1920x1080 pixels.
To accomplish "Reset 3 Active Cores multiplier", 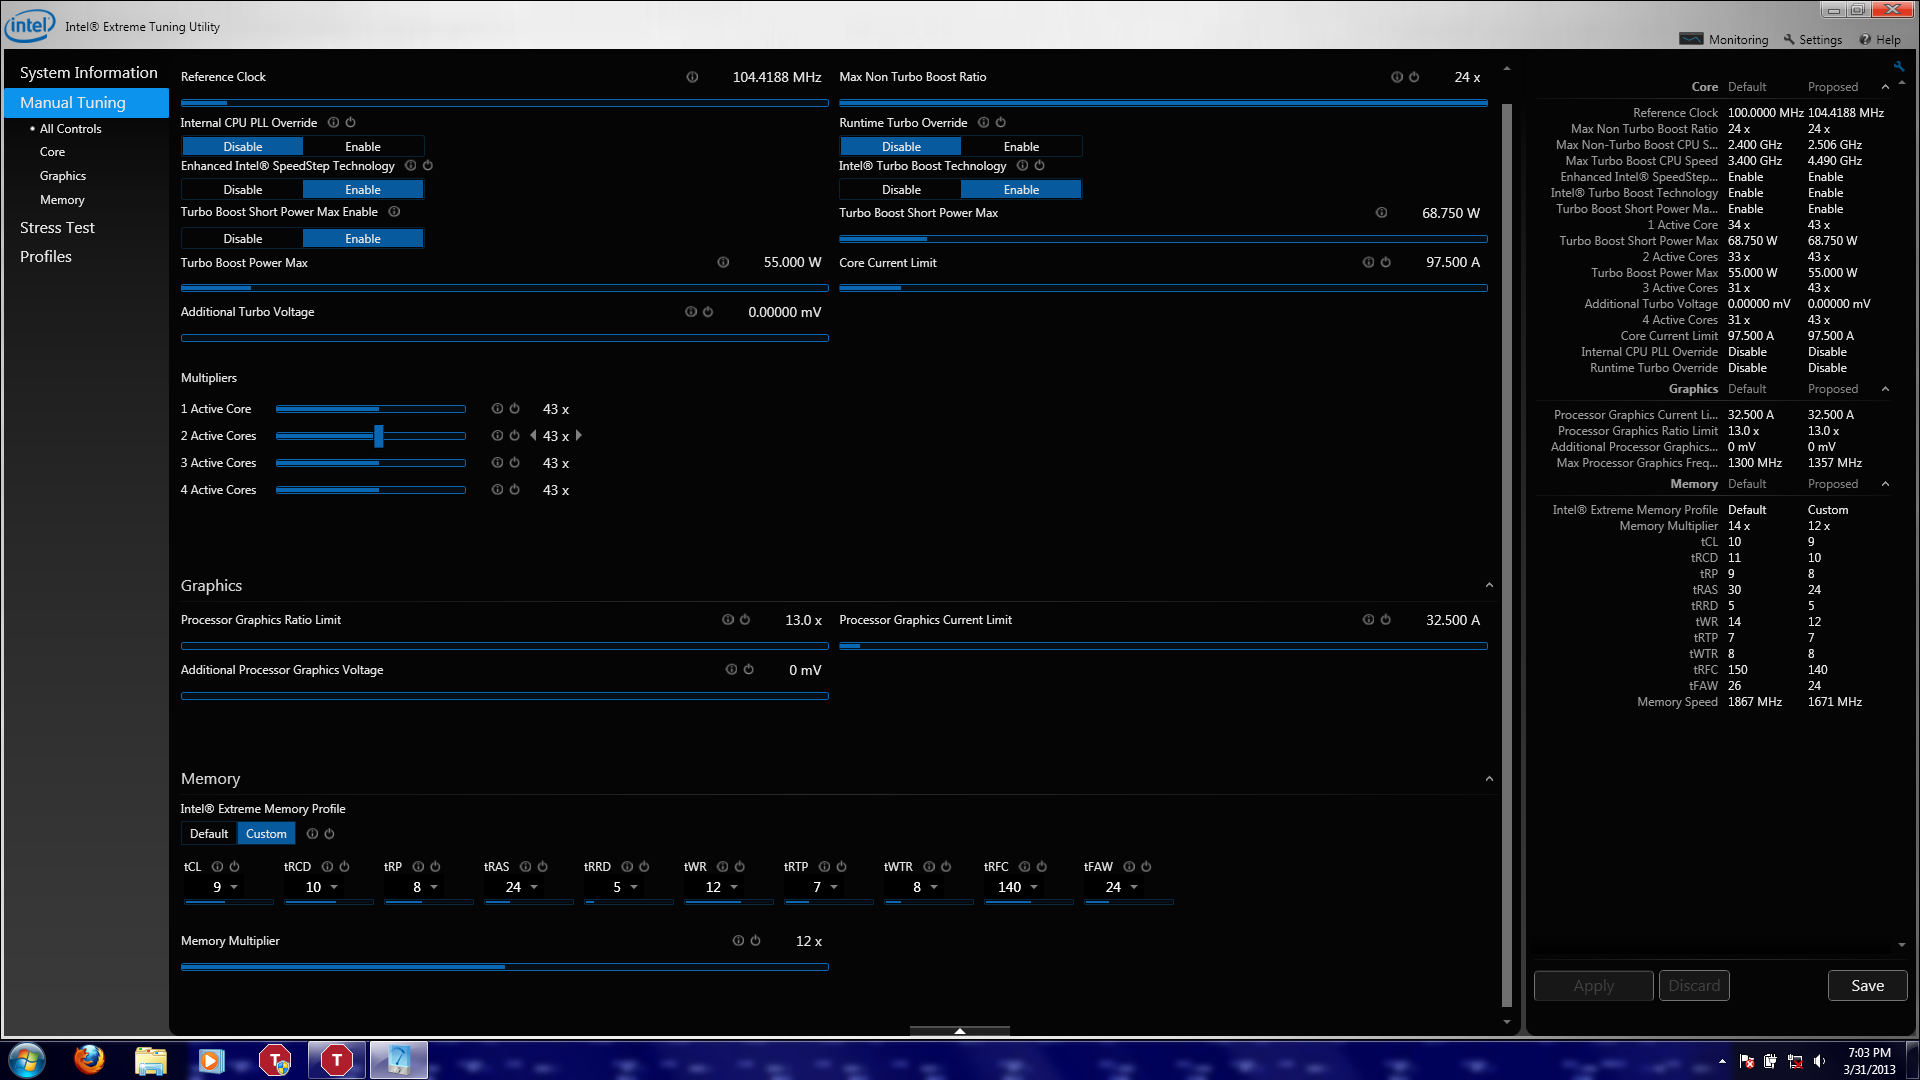I will point(514,463).
